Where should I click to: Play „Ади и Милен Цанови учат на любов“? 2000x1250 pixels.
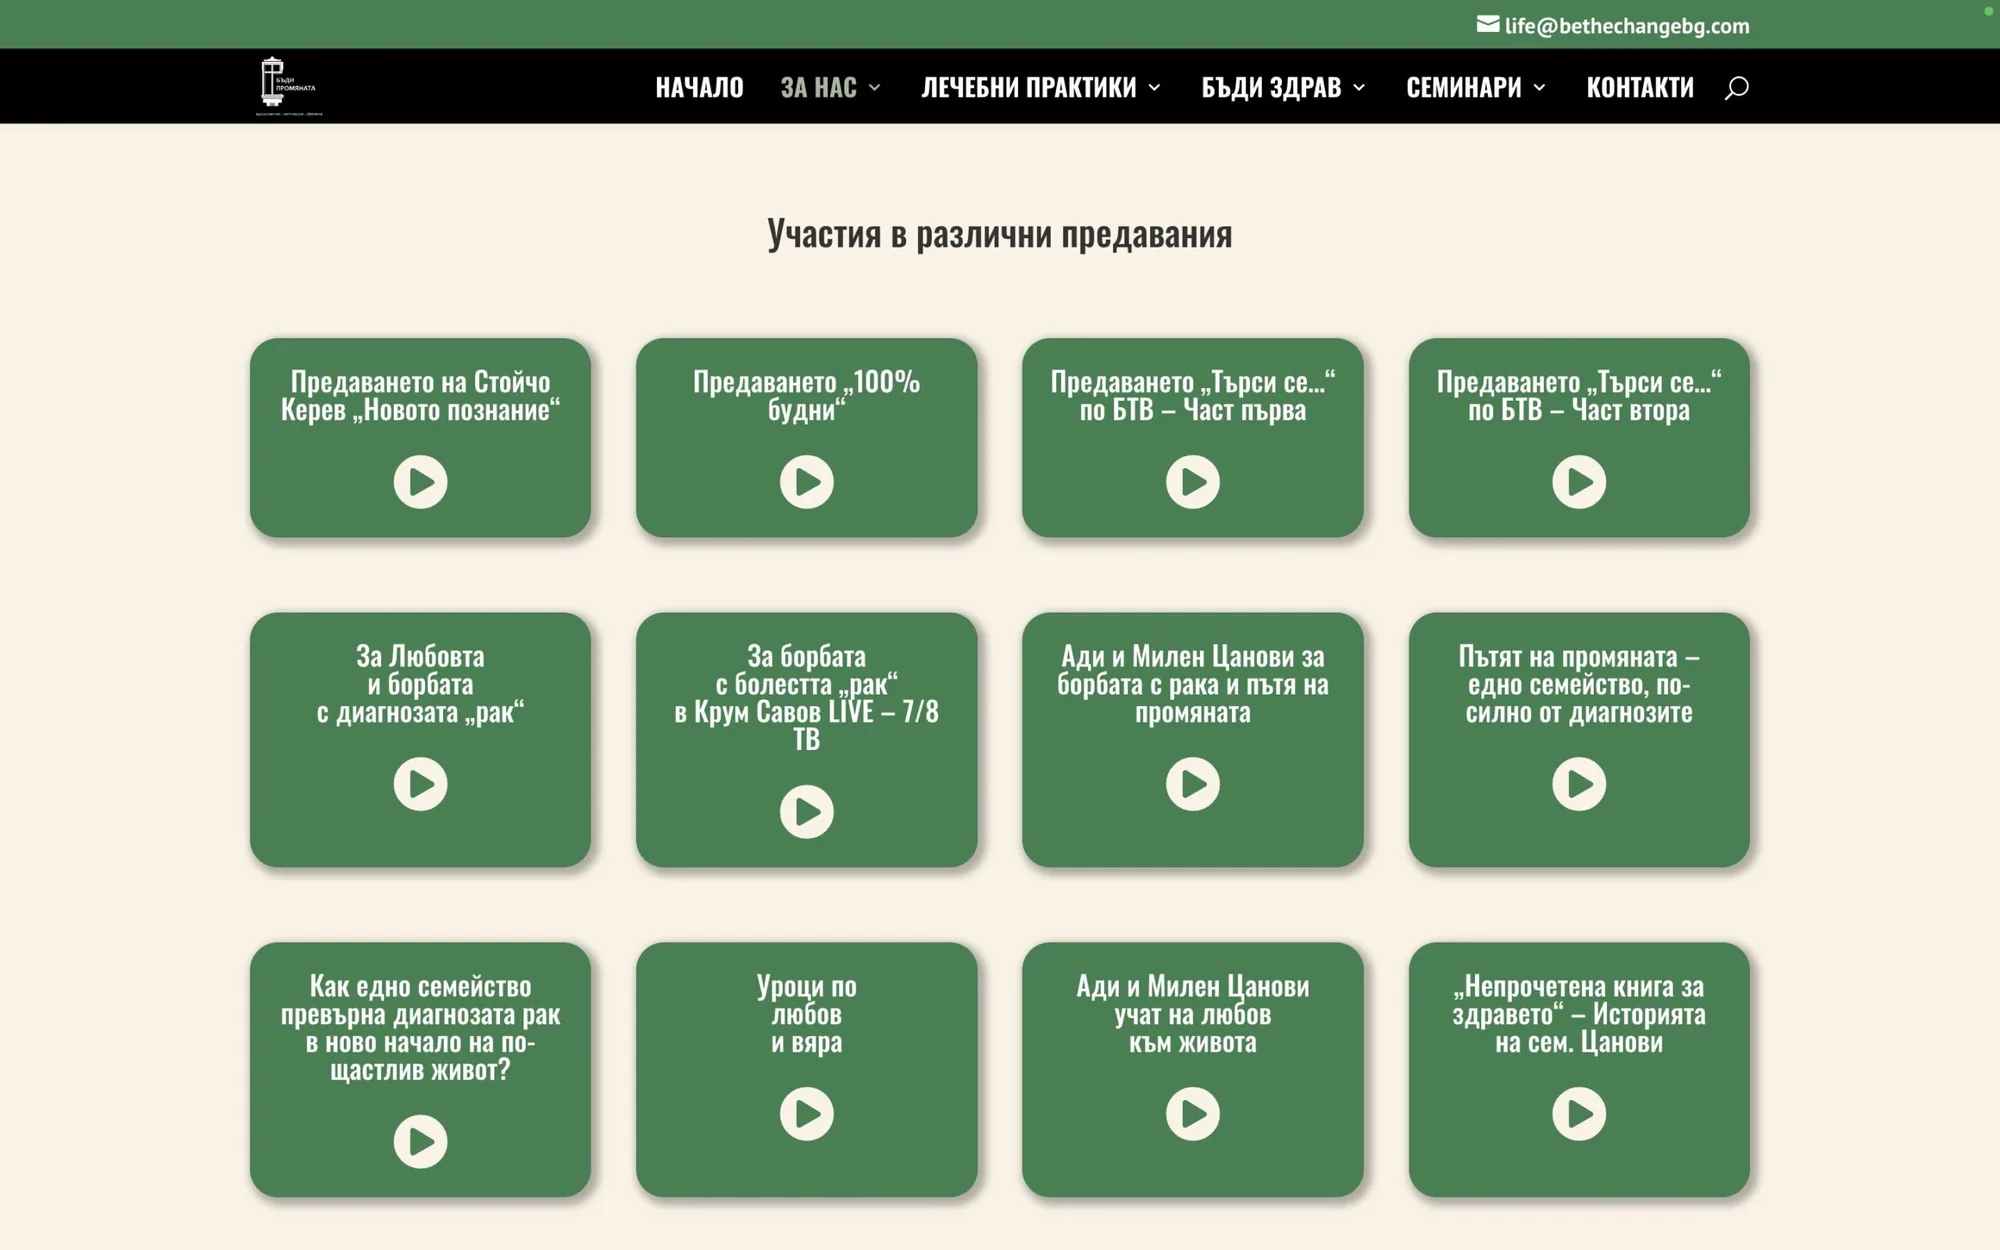[1192, 1114]
